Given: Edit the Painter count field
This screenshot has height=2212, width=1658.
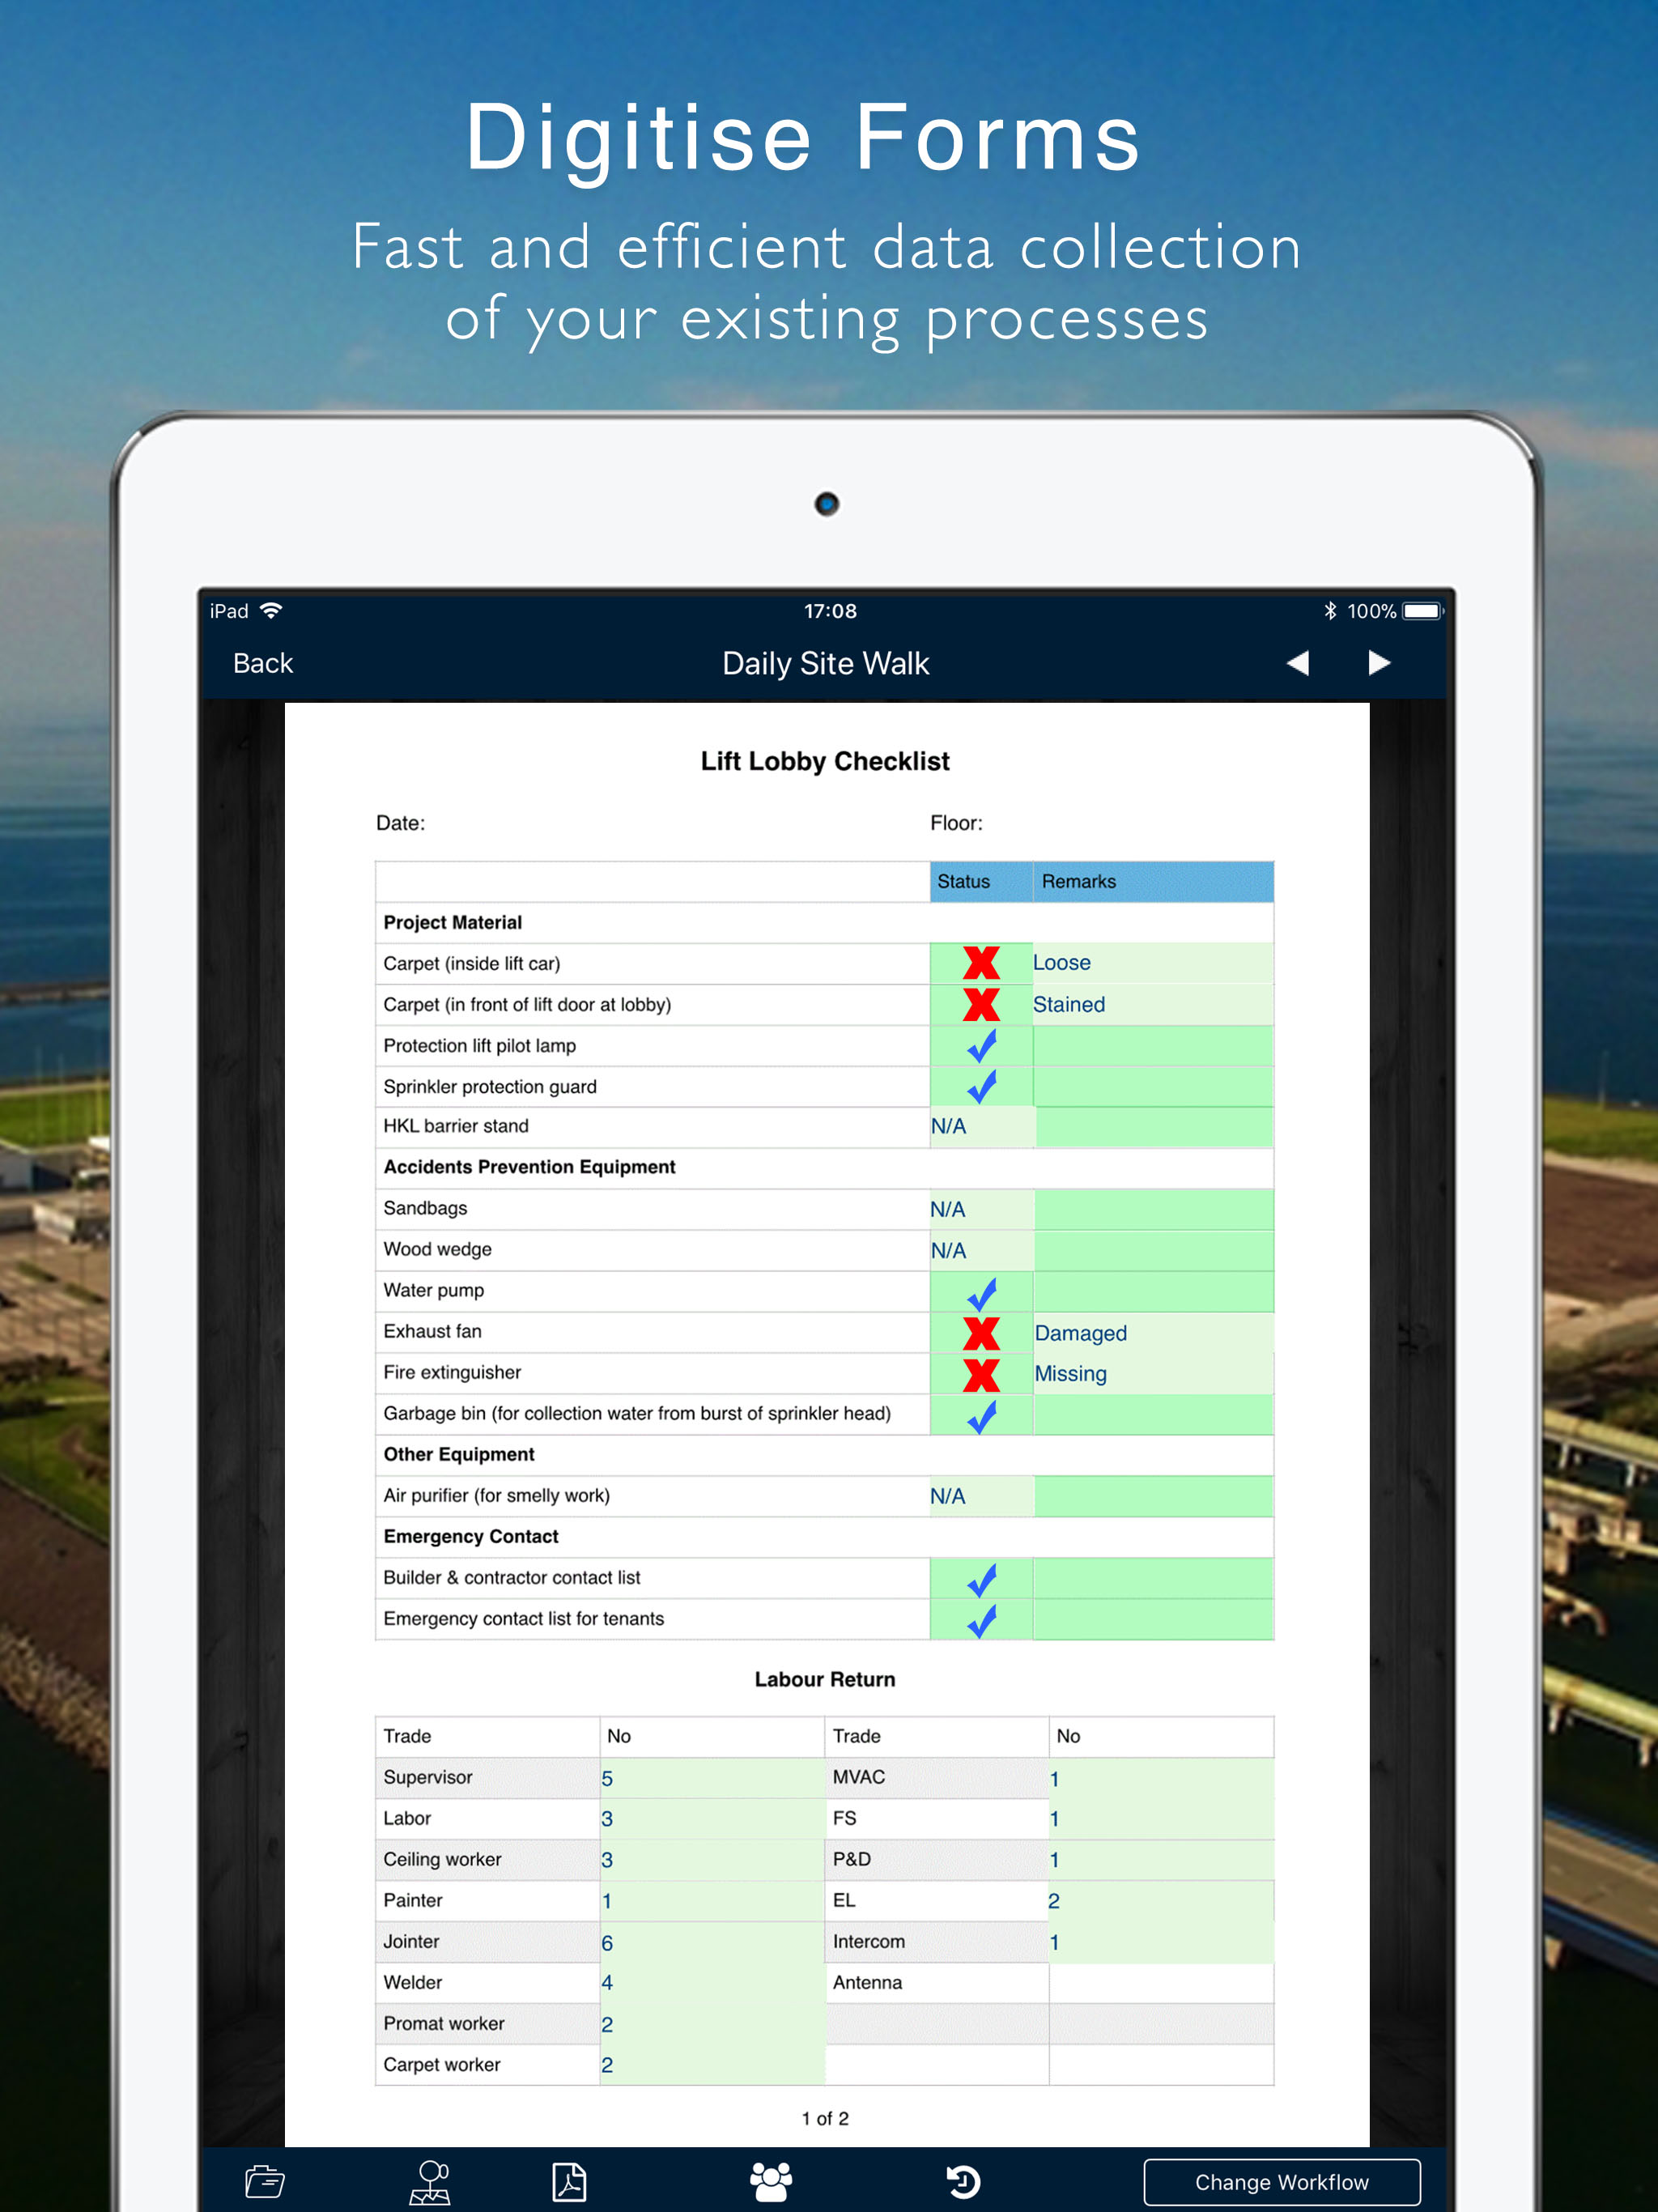Looking at the screenshot, I should coord(712,1902).
